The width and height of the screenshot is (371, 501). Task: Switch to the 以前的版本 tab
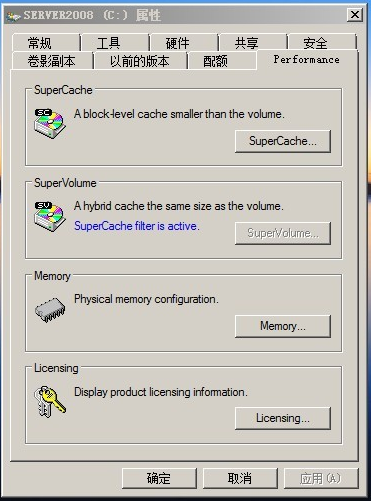(140, 61)
